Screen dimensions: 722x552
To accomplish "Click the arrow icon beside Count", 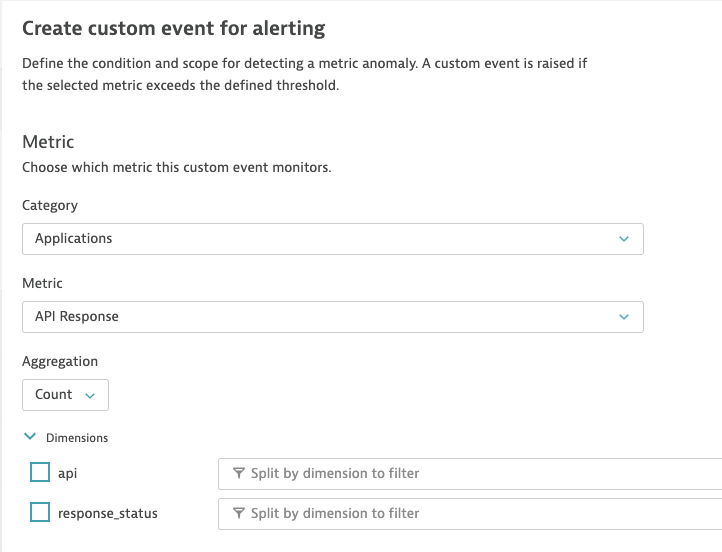I will click(x=91, y=396).
